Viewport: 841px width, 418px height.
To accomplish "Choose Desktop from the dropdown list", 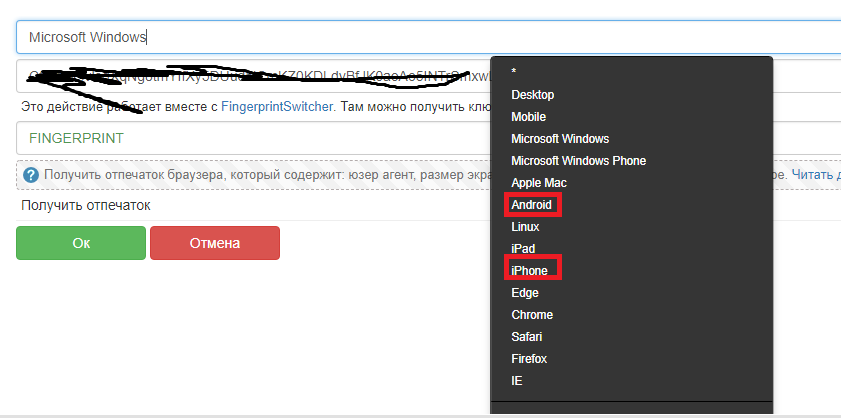I will click(532, 94).
